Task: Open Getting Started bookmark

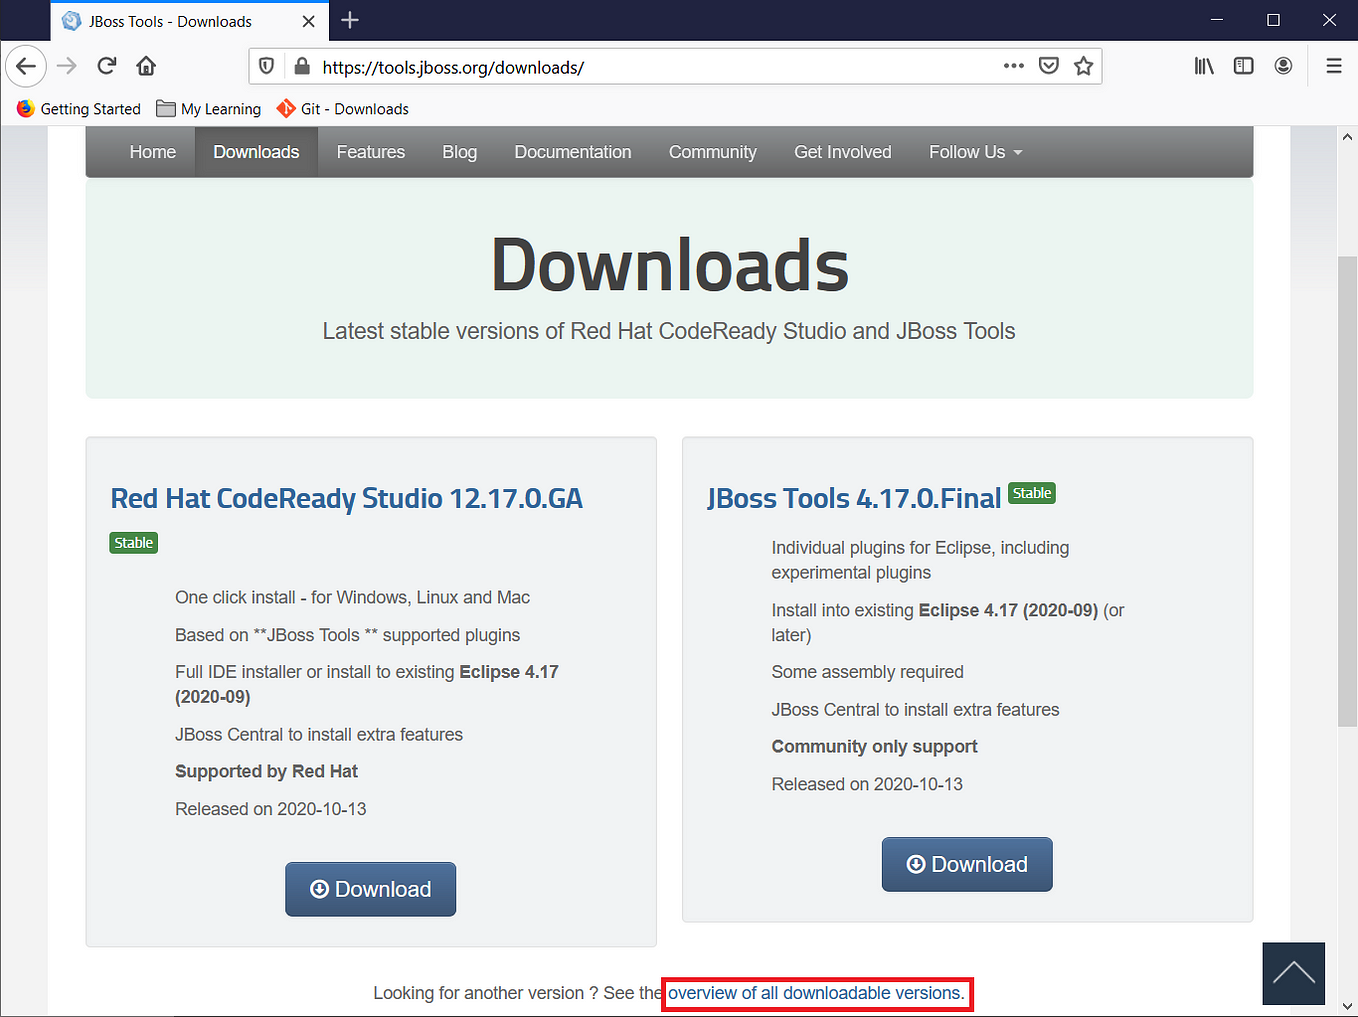Action: (x=79, y=109)
